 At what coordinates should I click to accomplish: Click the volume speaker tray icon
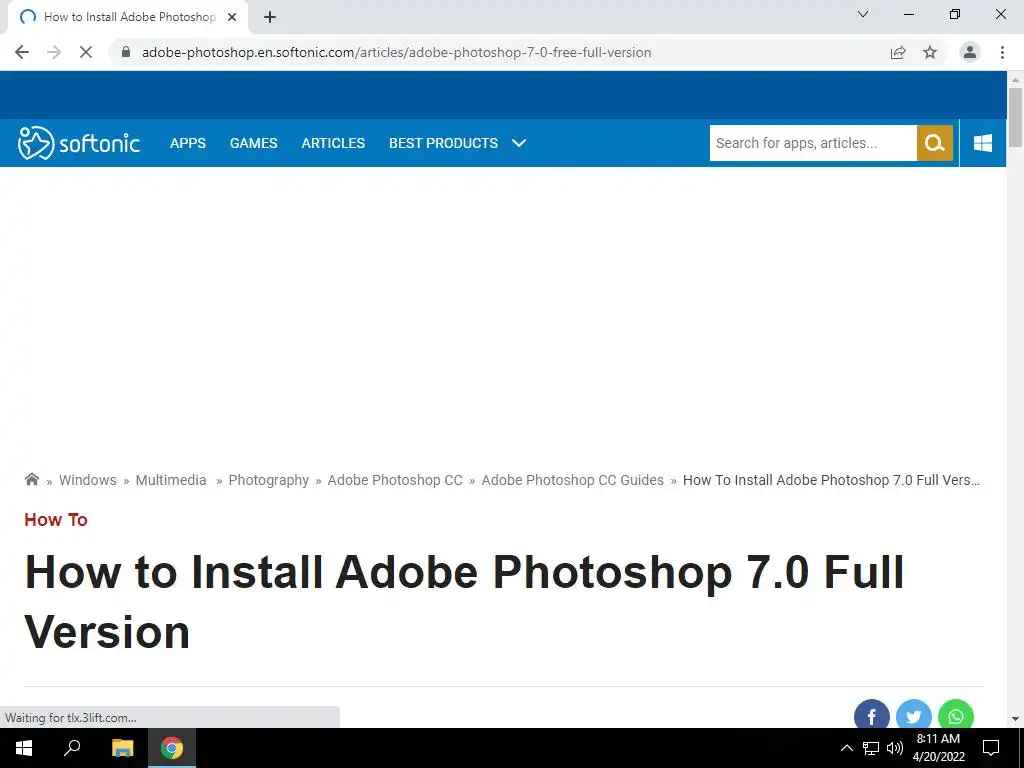[x=895, y=748]
